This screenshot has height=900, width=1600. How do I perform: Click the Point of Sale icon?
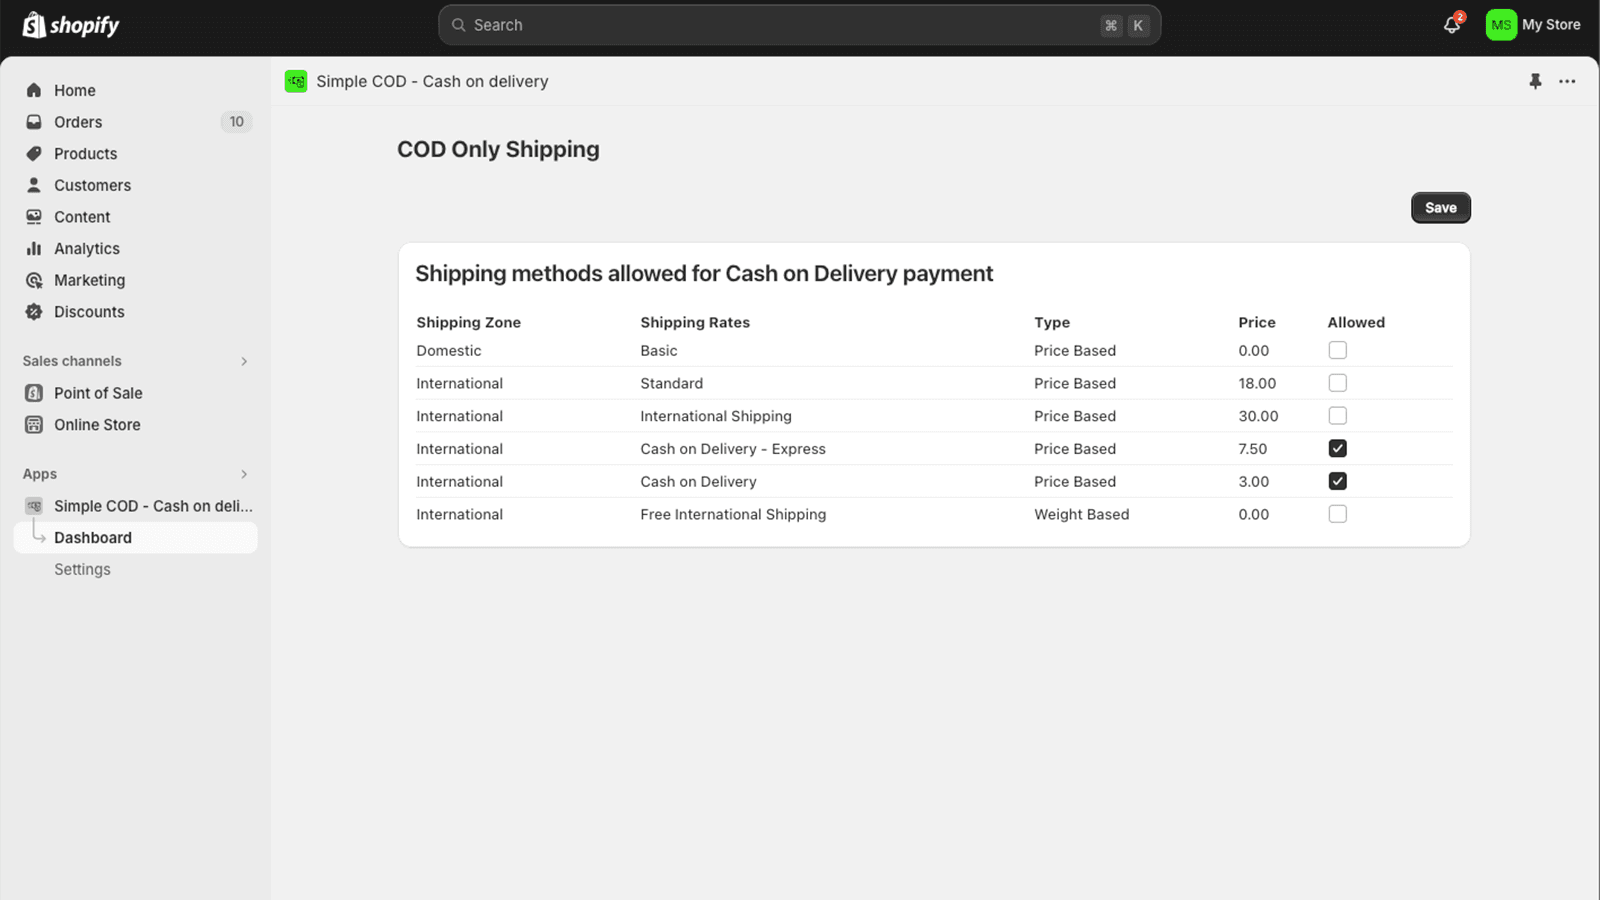(x=34, y=393)
